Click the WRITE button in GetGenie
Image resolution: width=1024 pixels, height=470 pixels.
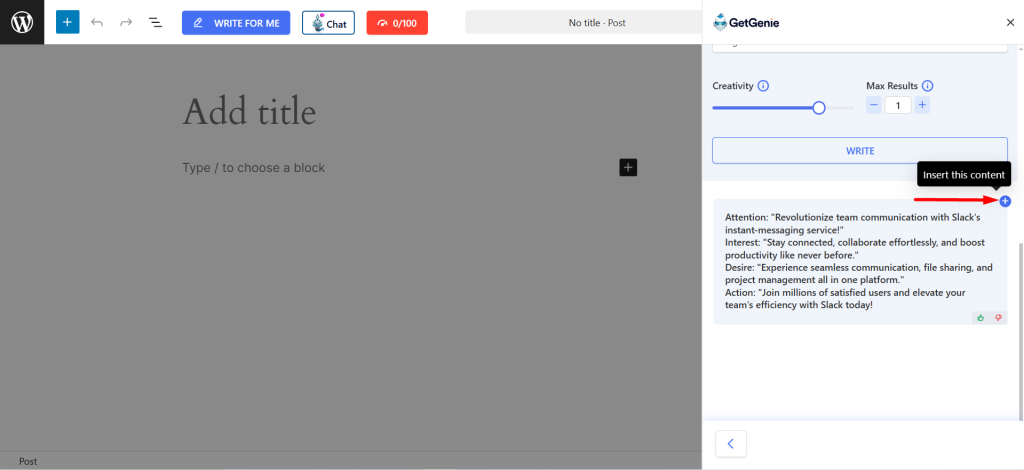tap(860, 150)
